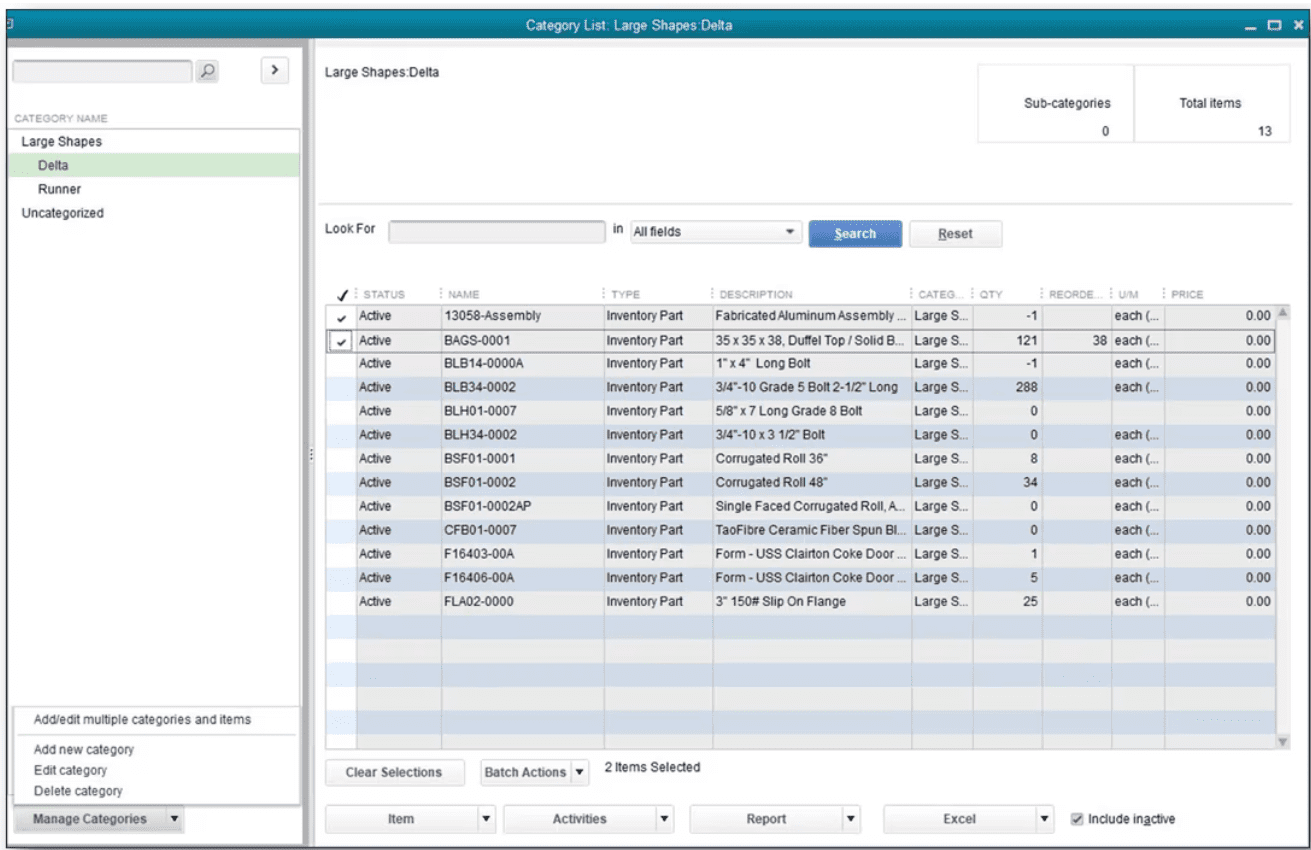Viewport: 1311px width, 850px height.
Task: Open the Report dropdown arrow
Action: [851, 819]
